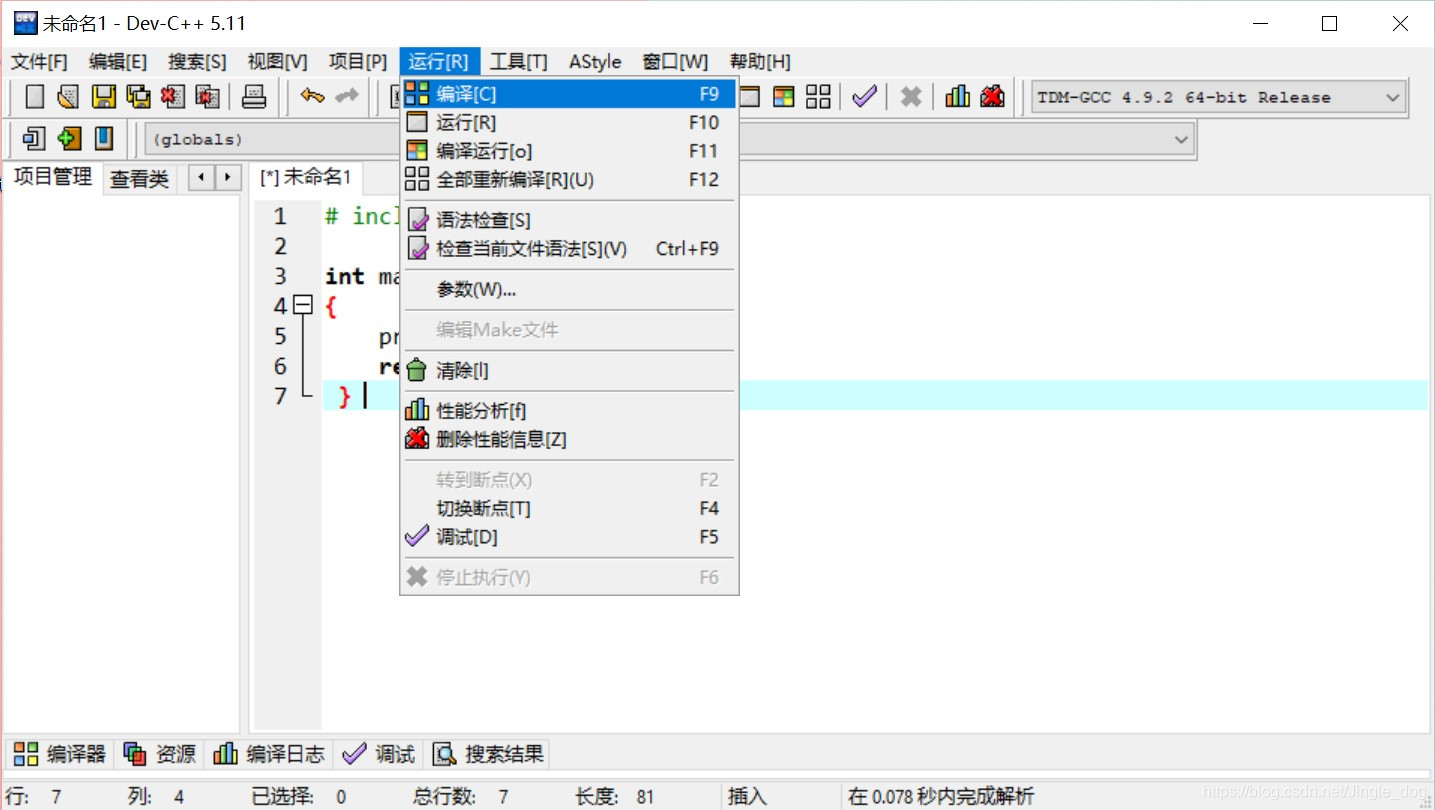Select 清除[l] menu entry
The height and width of the screenshot is (810, 1435).
[569, 371]
